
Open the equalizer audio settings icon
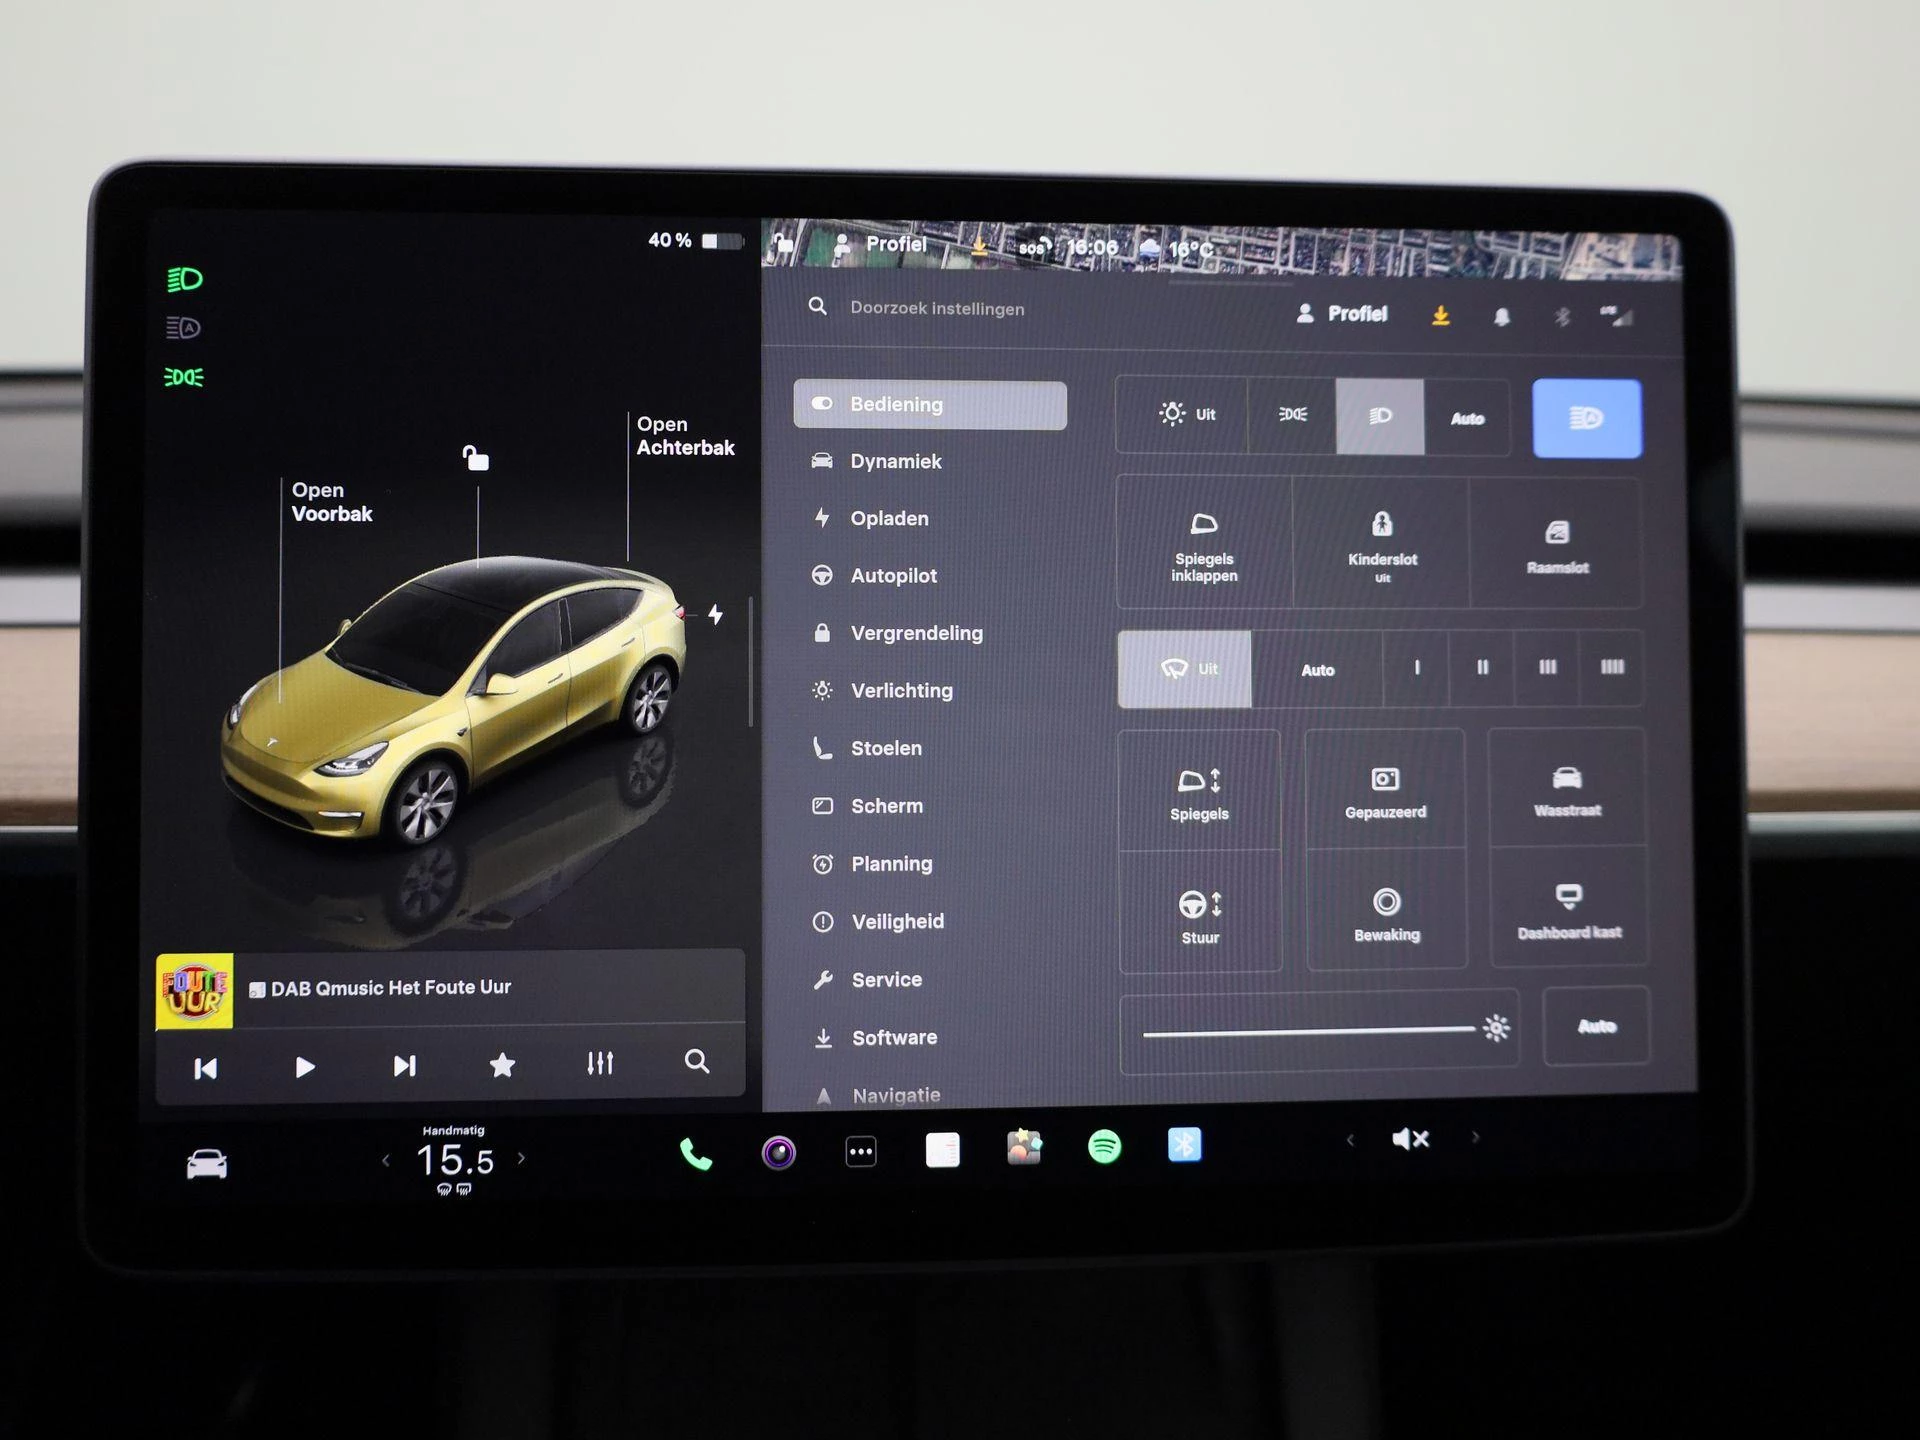[x=600, y=1063]
